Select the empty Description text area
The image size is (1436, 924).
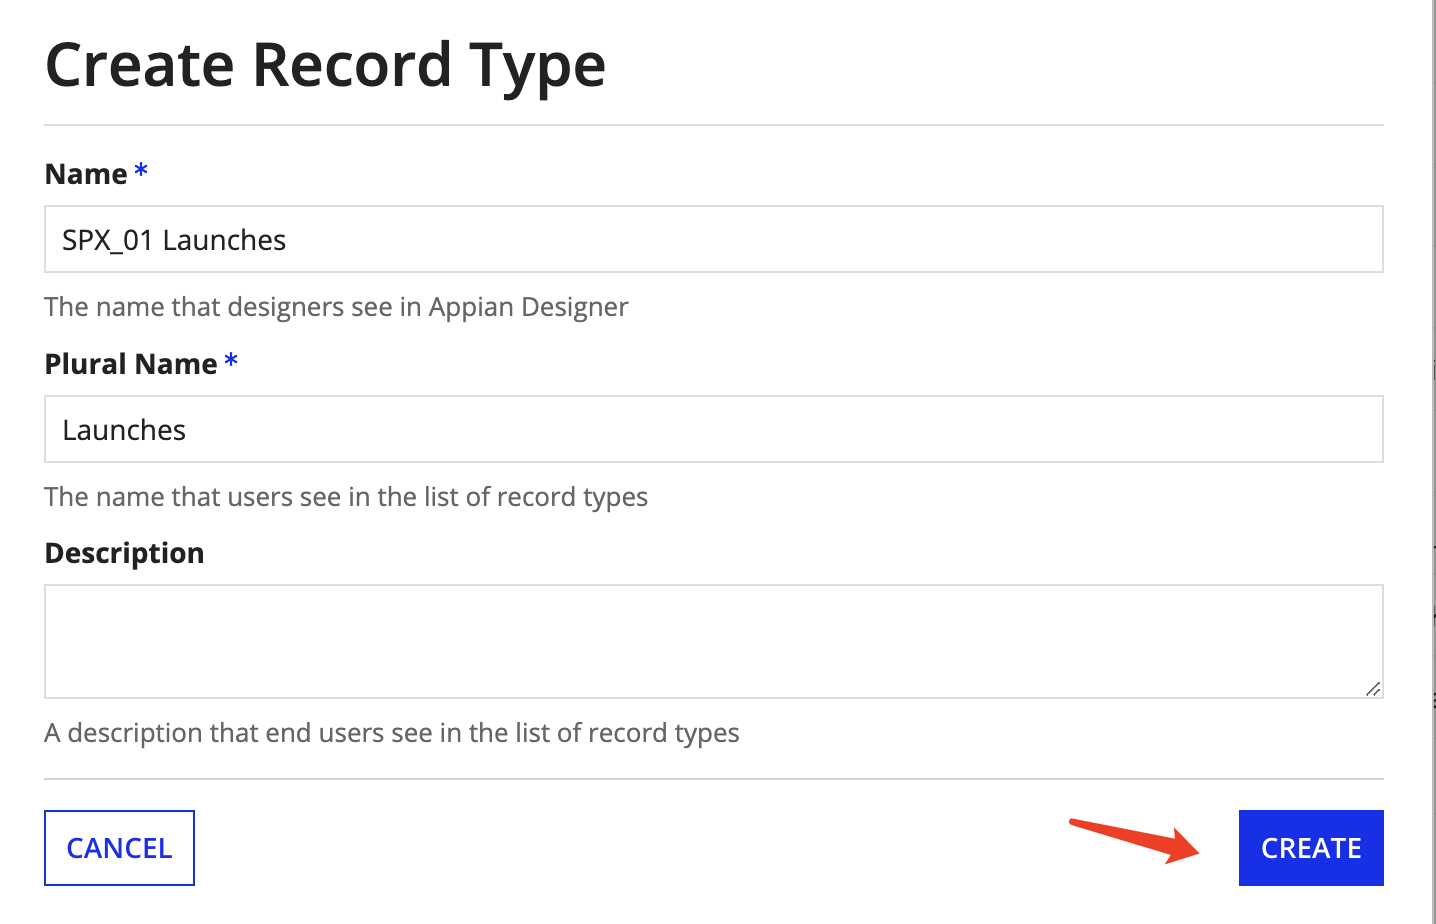tap(713, 641)
